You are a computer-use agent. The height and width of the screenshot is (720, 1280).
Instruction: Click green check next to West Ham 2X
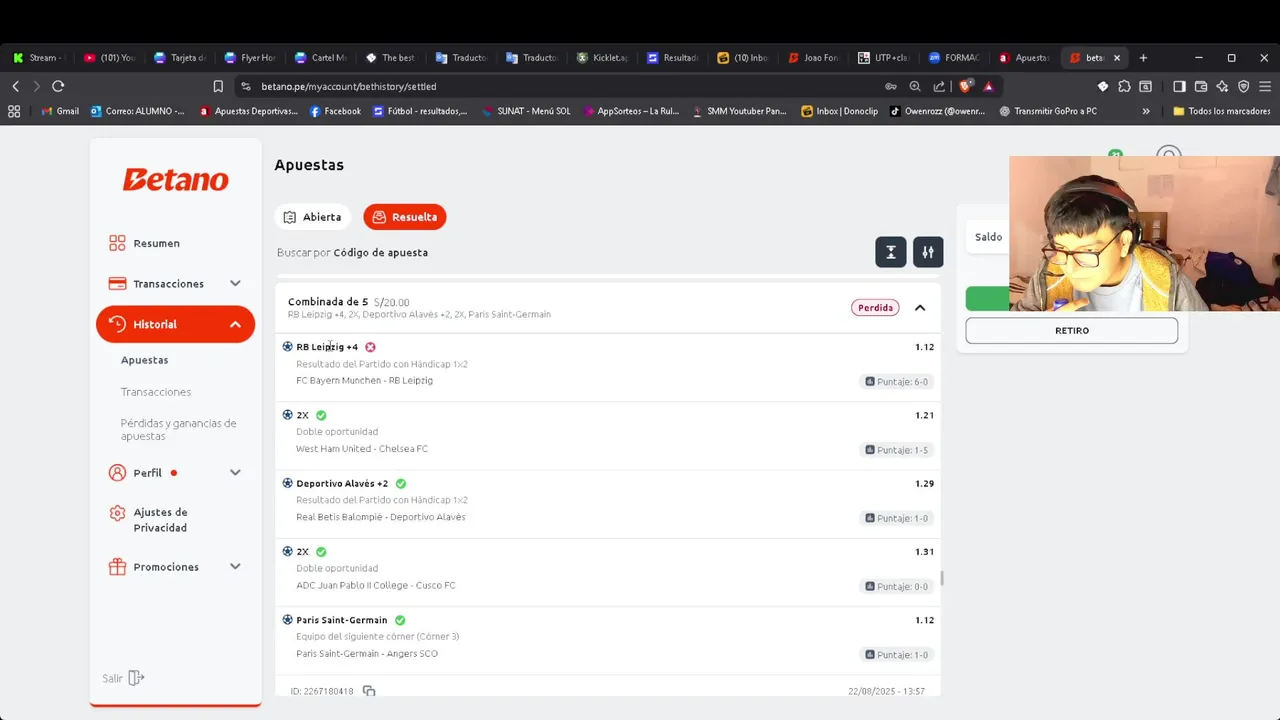click(321, 415)
